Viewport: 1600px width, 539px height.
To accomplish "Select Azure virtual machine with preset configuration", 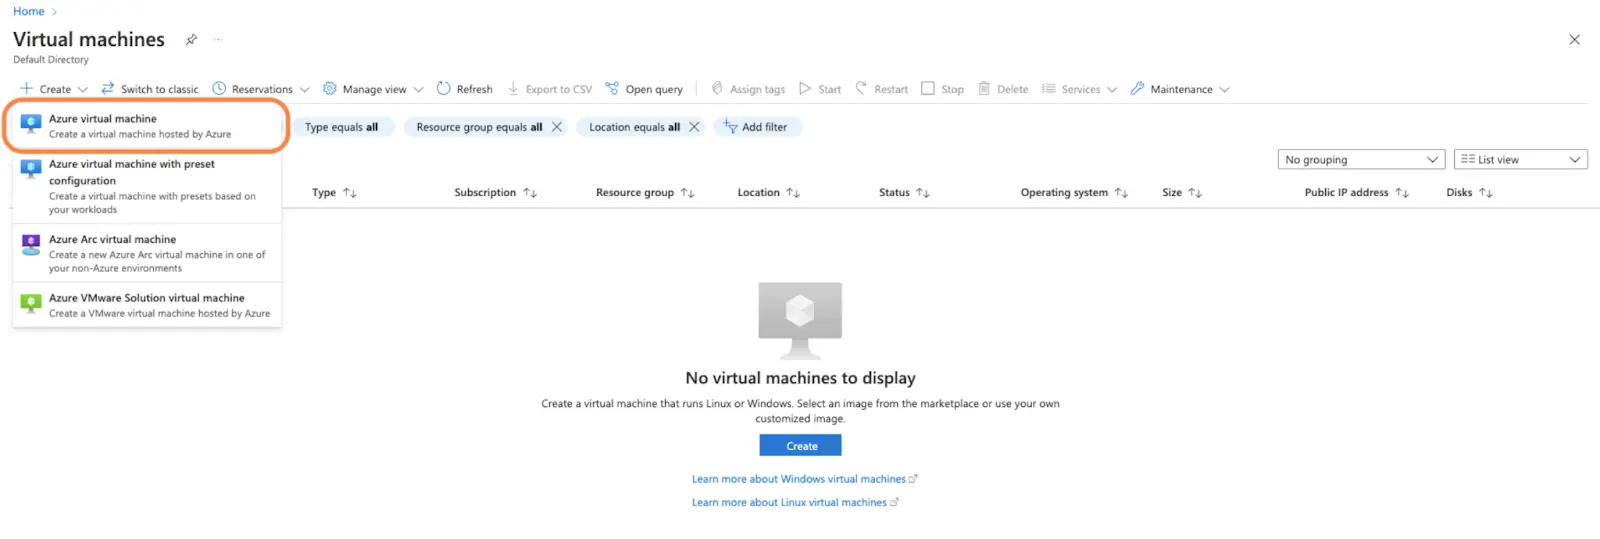I will [147, 187].
